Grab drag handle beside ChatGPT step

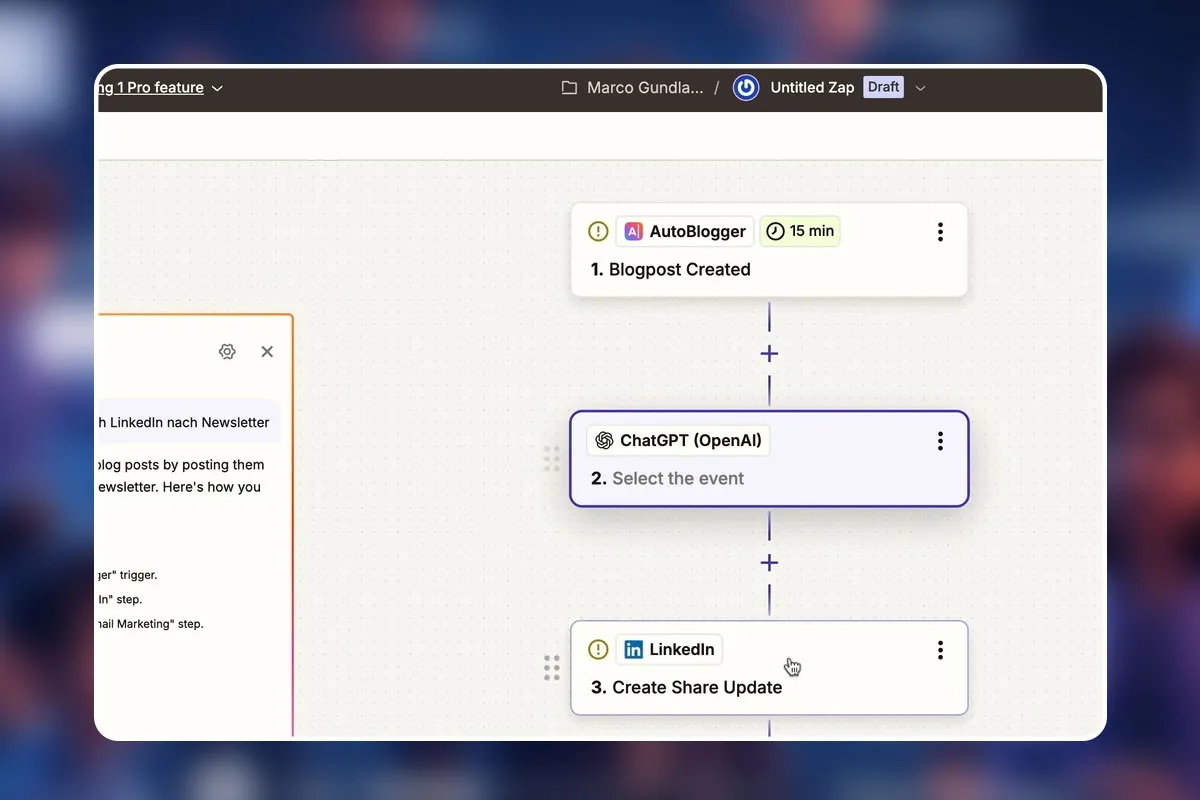pyautogui.click(x=551, y=459)
